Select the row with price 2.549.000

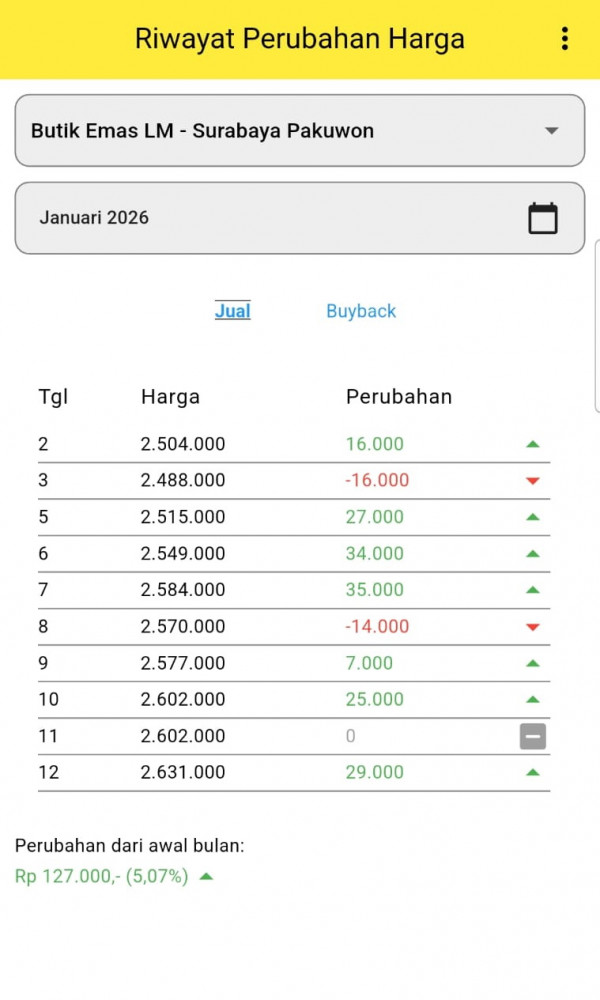coord(183,554)
